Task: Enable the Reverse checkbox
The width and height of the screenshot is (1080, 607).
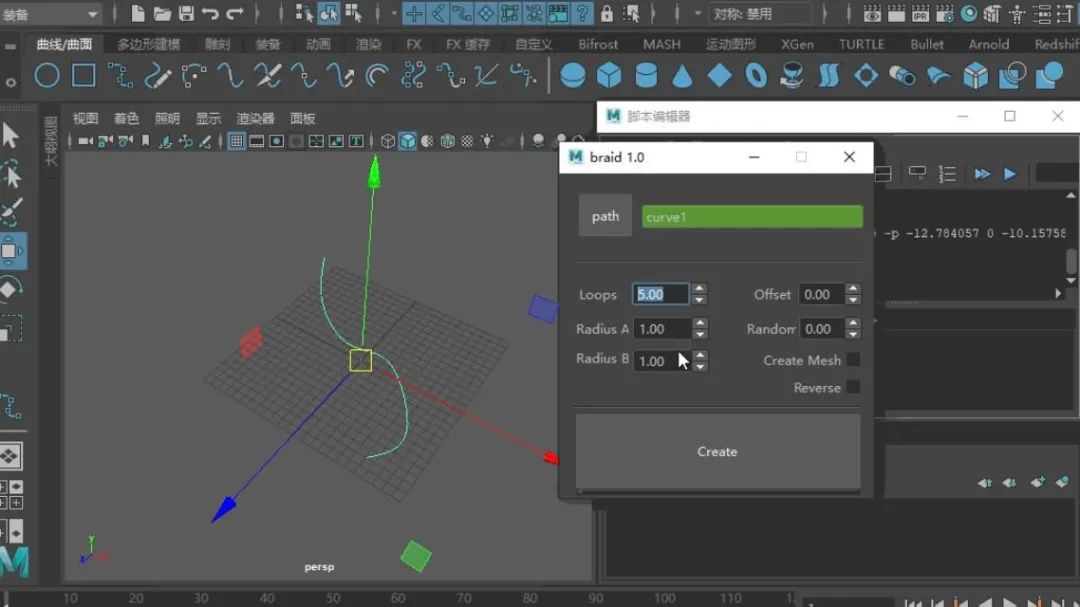Action: (853, 387)
